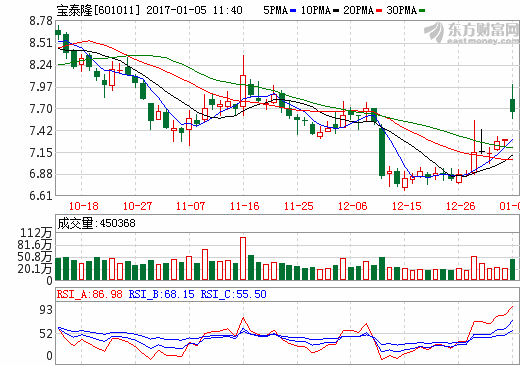This screenshot has height=365, width=520.
Task: Click the 20PMA legend label
Action: pos(359,10)
